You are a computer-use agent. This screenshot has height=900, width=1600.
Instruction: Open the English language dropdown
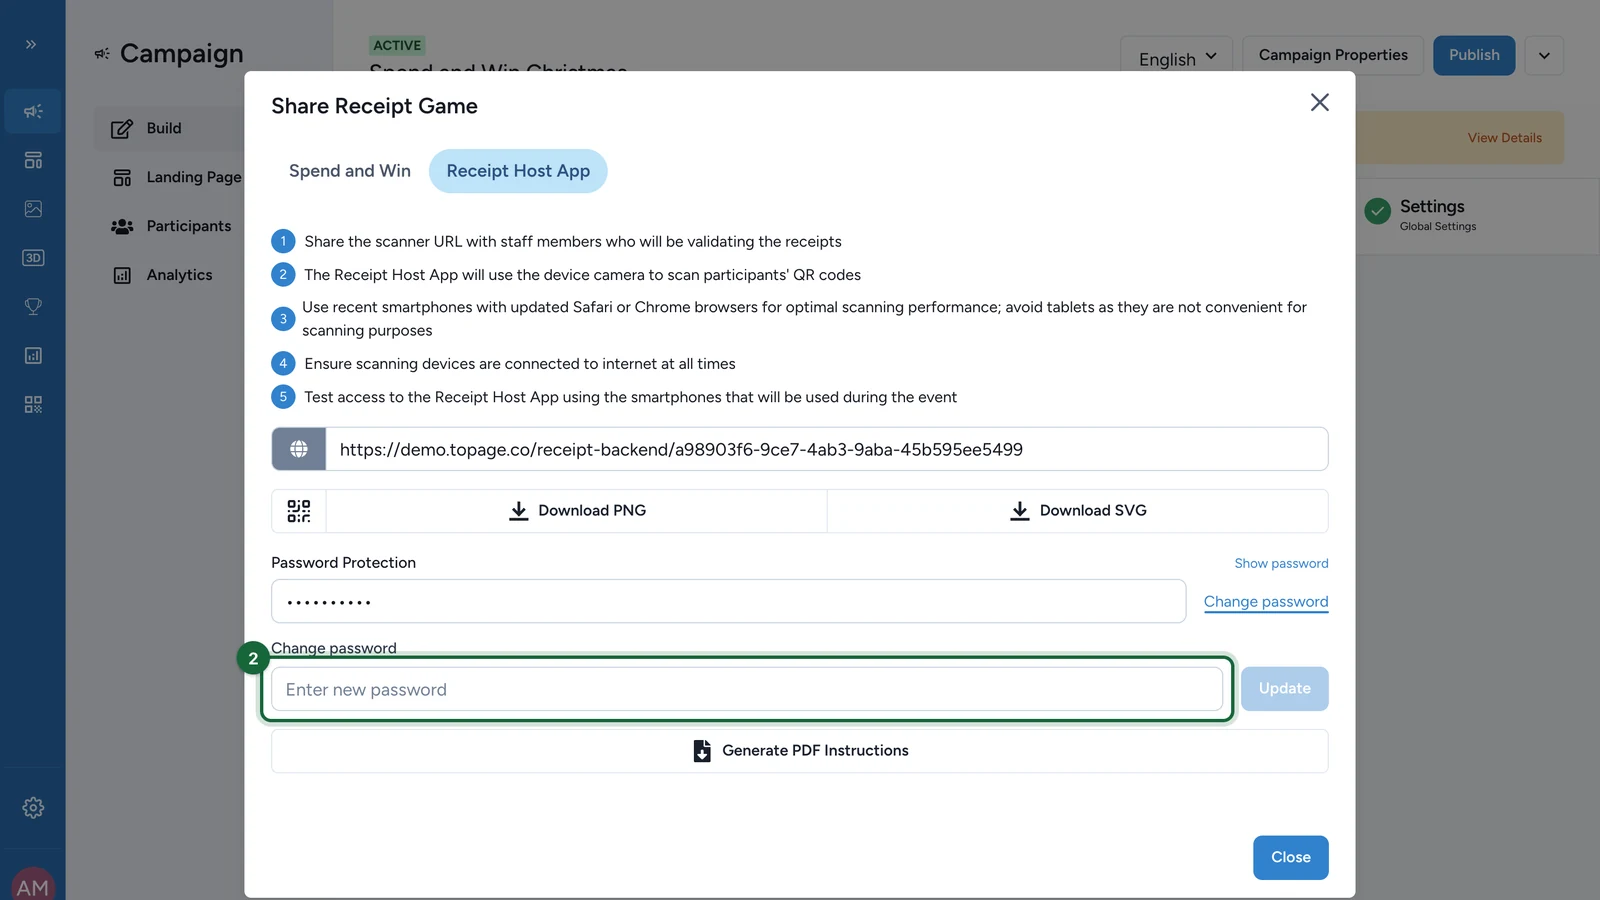point(1178,57)
